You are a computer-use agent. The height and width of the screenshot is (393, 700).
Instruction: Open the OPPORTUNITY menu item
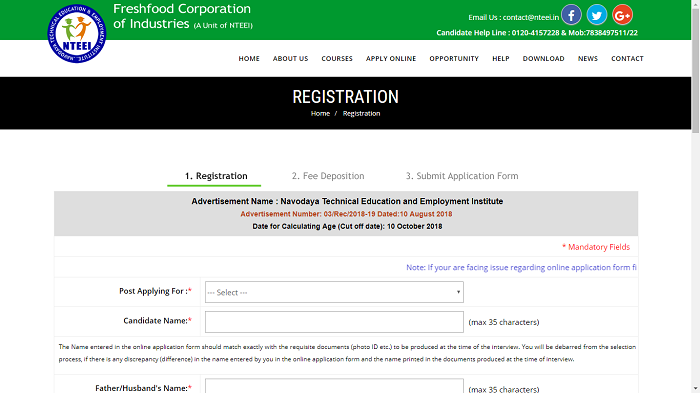pos(454,59)
